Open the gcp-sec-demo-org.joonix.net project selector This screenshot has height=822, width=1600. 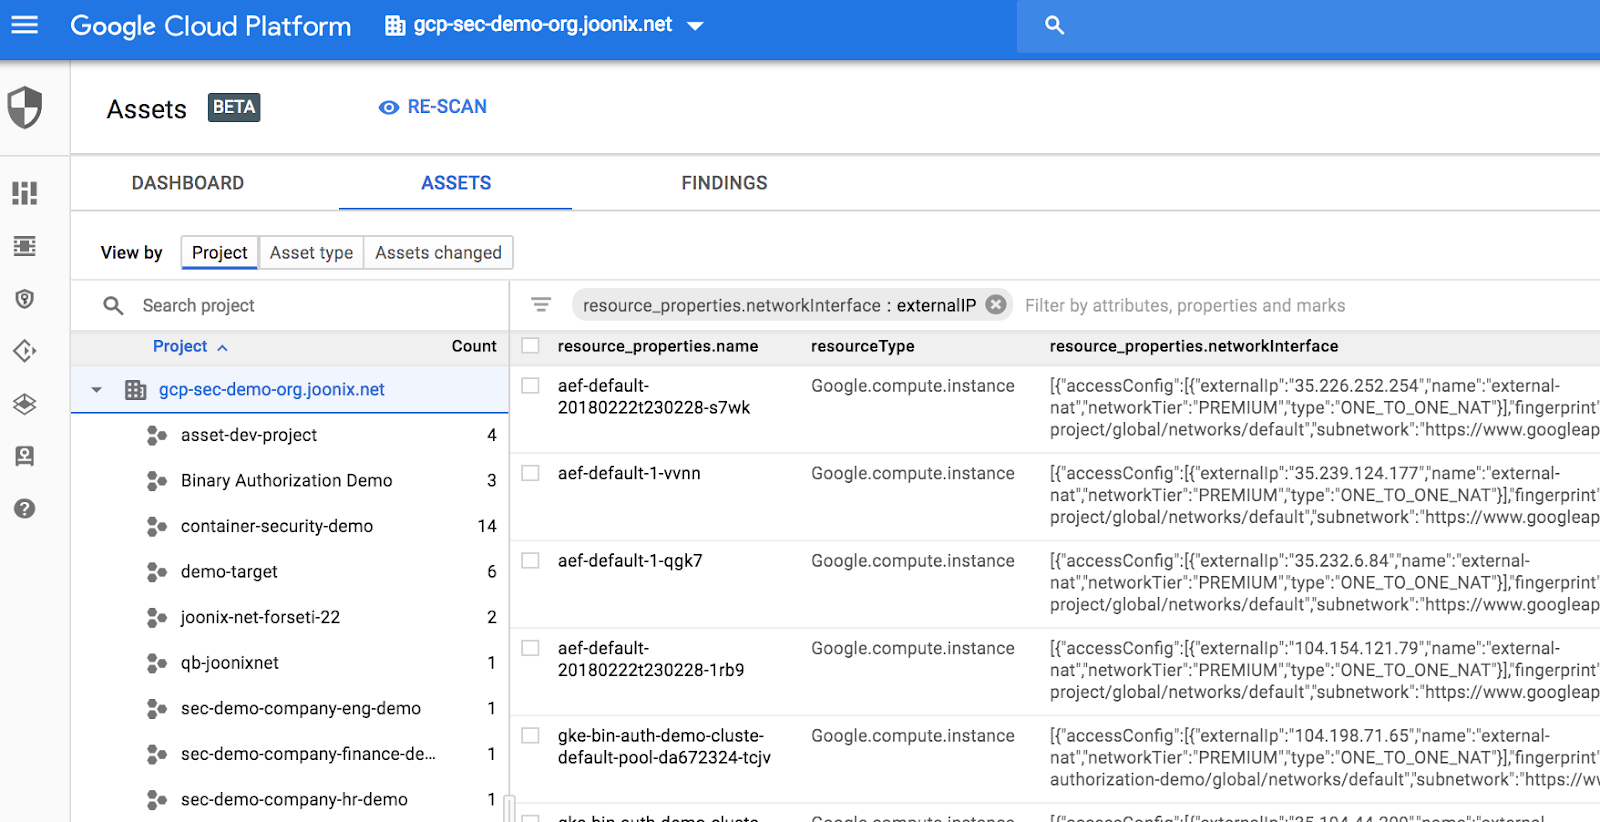pyautogui.click(x=545, y=25)
